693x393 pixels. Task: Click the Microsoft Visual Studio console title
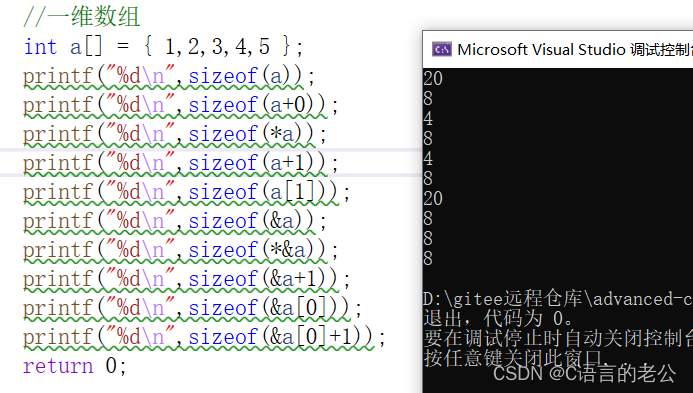tap(575, 50)
